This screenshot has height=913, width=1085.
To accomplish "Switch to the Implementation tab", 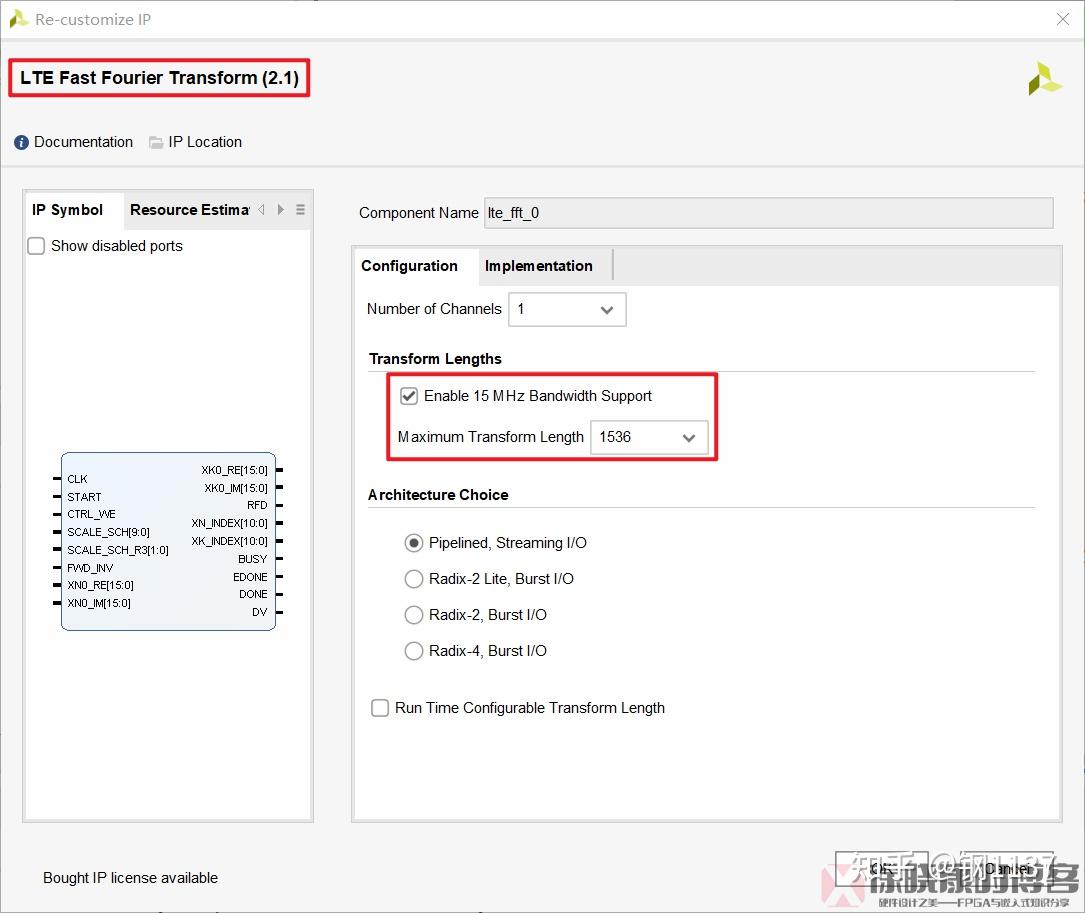I will [x=539, y=266].
